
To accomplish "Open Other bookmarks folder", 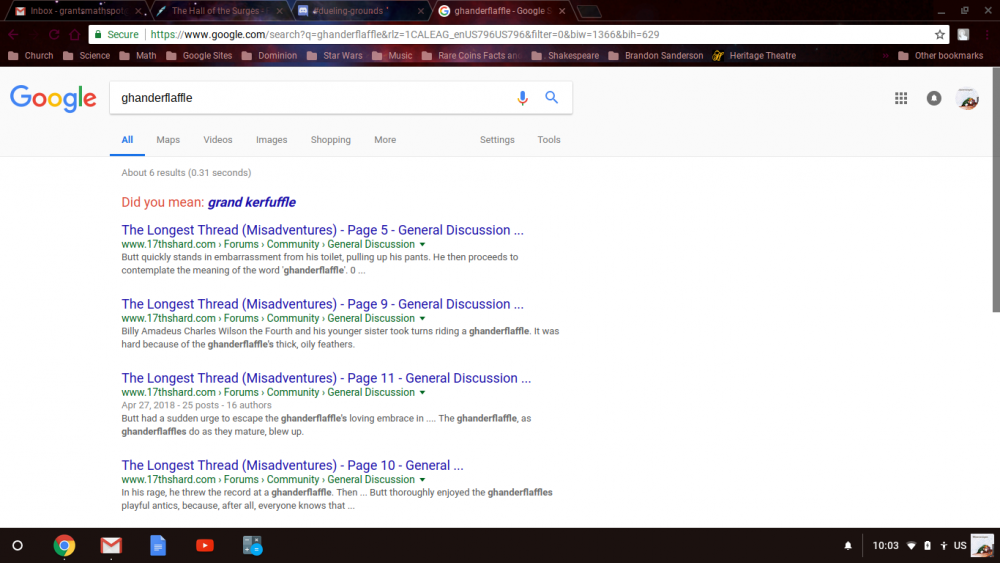I will (941, 55).
